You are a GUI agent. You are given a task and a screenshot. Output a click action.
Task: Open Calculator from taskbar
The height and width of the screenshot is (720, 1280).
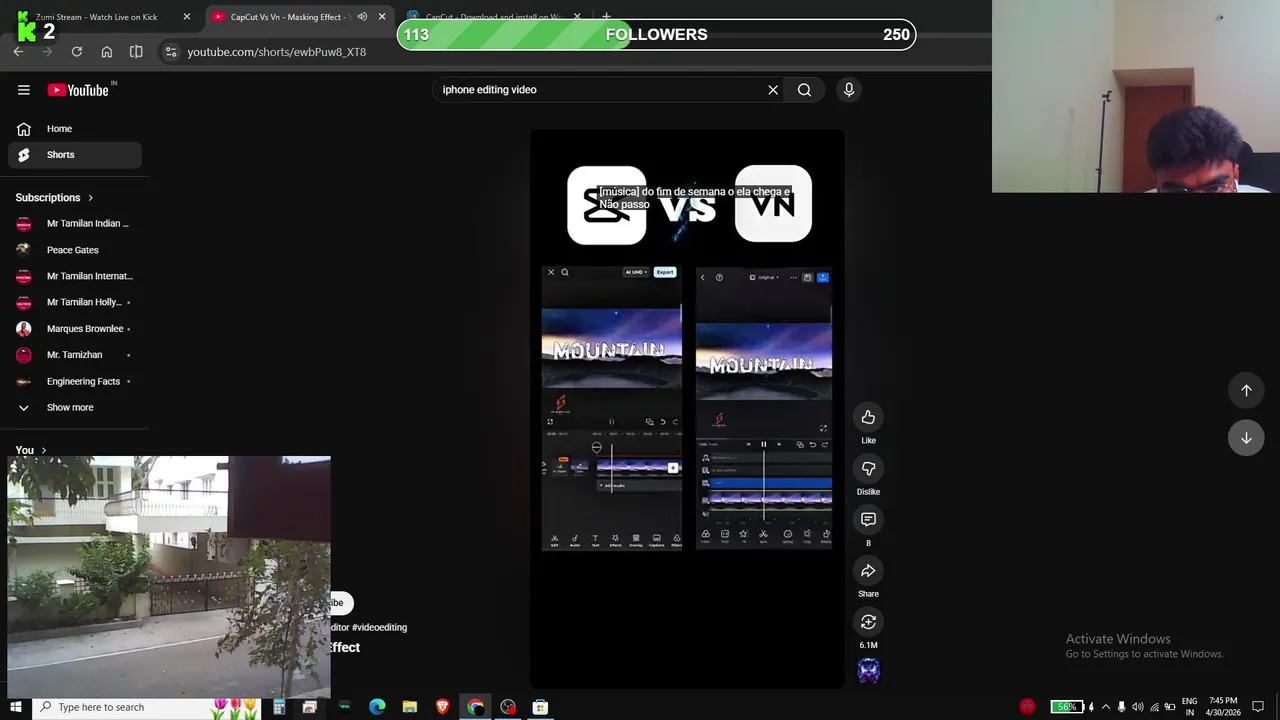pyautogui.click(x=279, y=707)
